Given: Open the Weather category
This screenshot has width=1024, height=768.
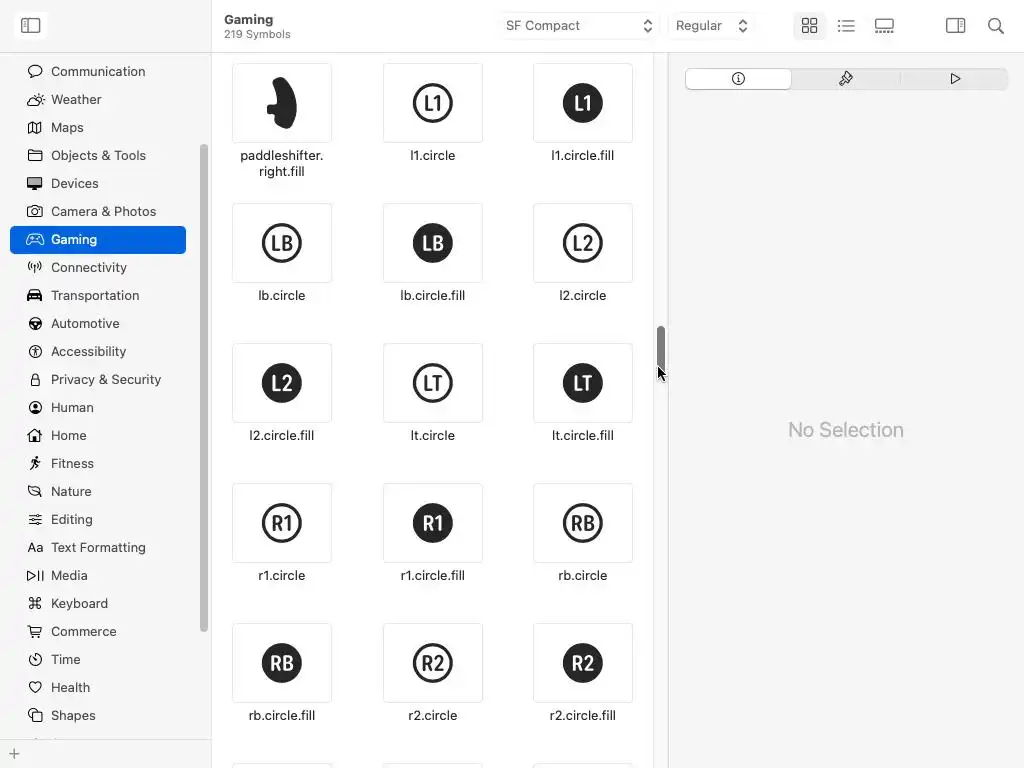Looking at the screenshot, I should pyautogui.click(x=98, y=99).
